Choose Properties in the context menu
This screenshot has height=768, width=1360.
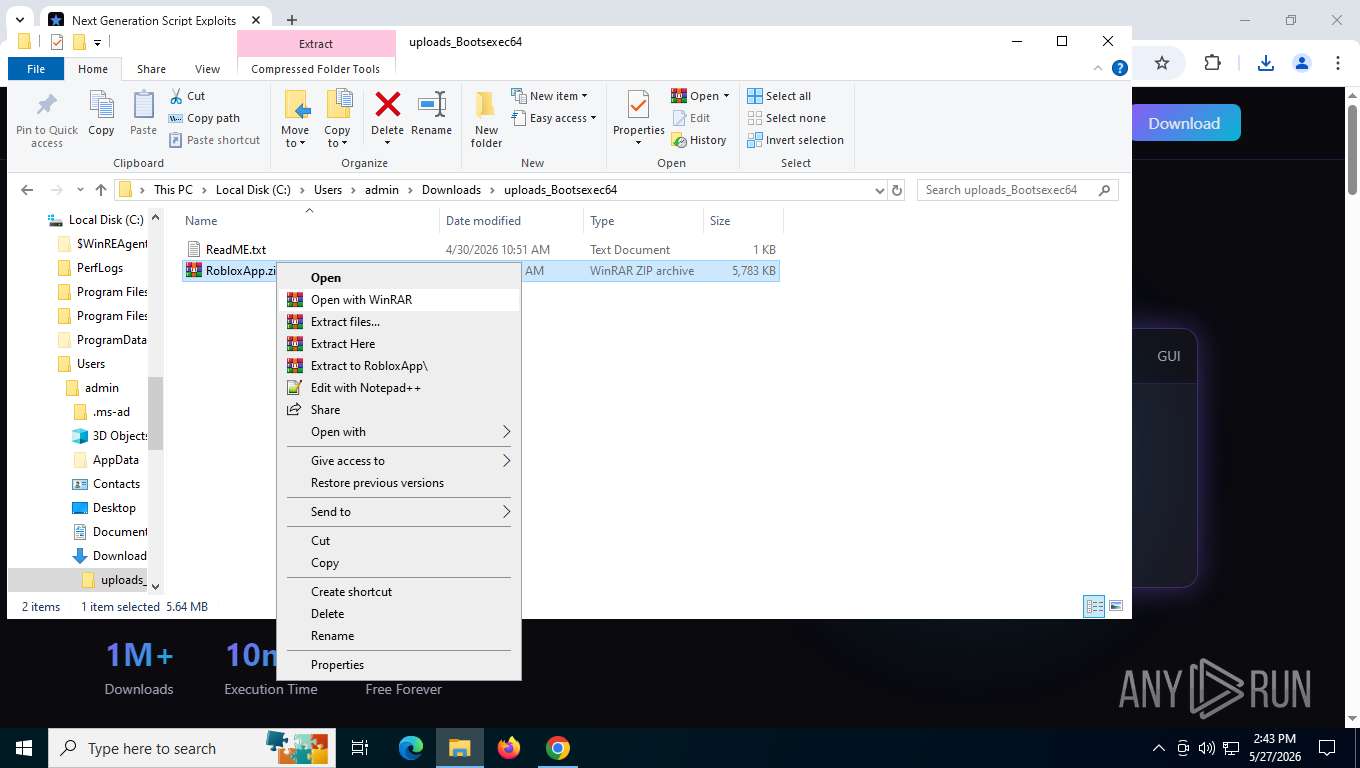(x=398, y=665)
